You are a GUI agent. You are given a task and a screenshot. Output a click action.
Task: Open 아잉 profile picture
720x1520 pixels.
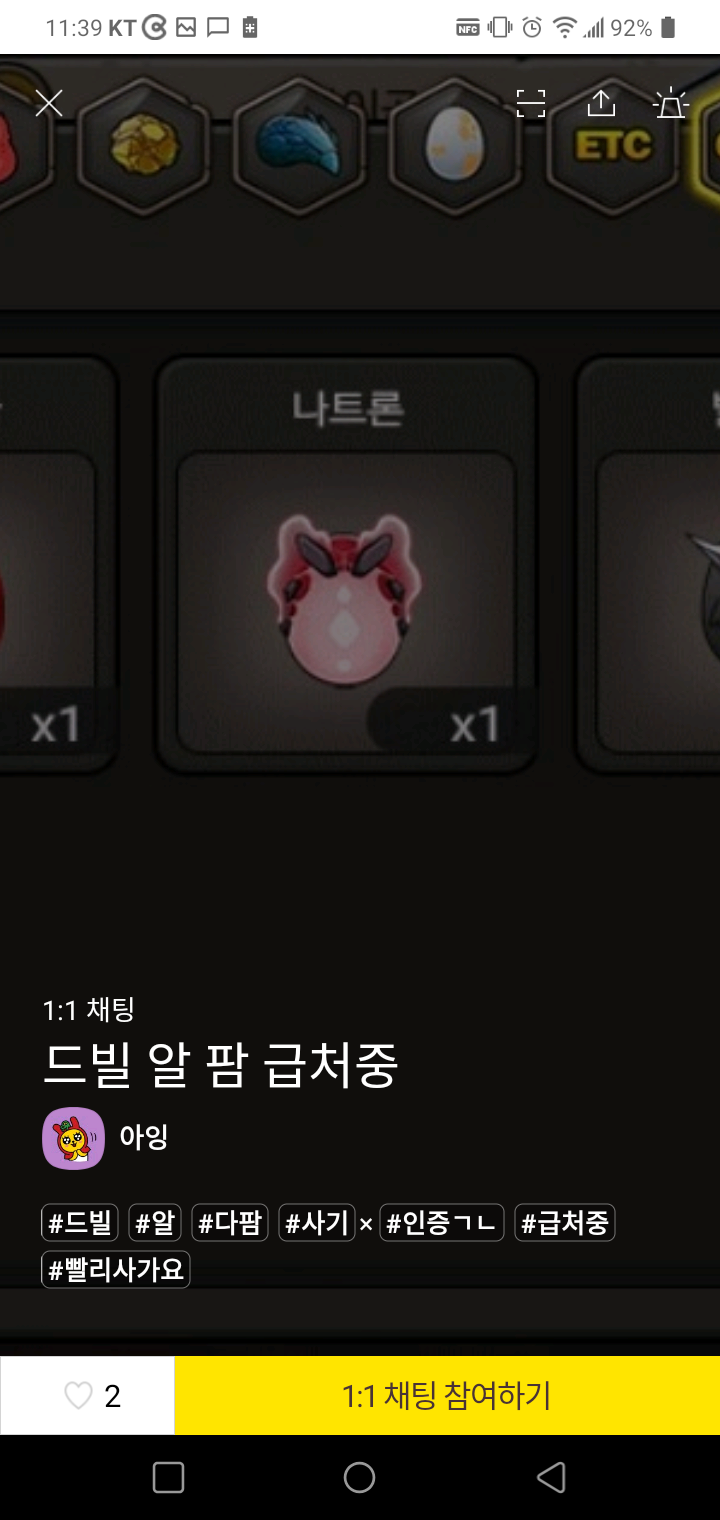73,1138
